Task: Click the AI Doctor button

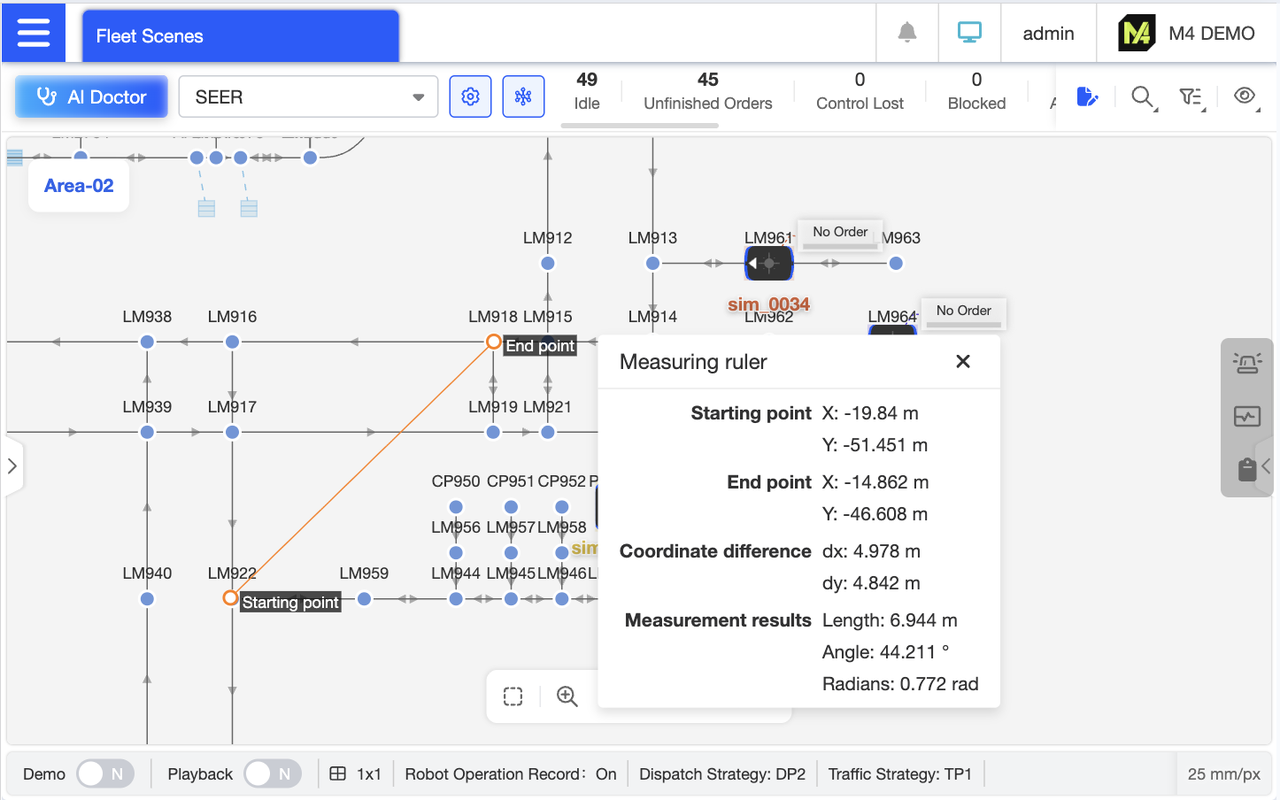Action: (x=90, y=96)
